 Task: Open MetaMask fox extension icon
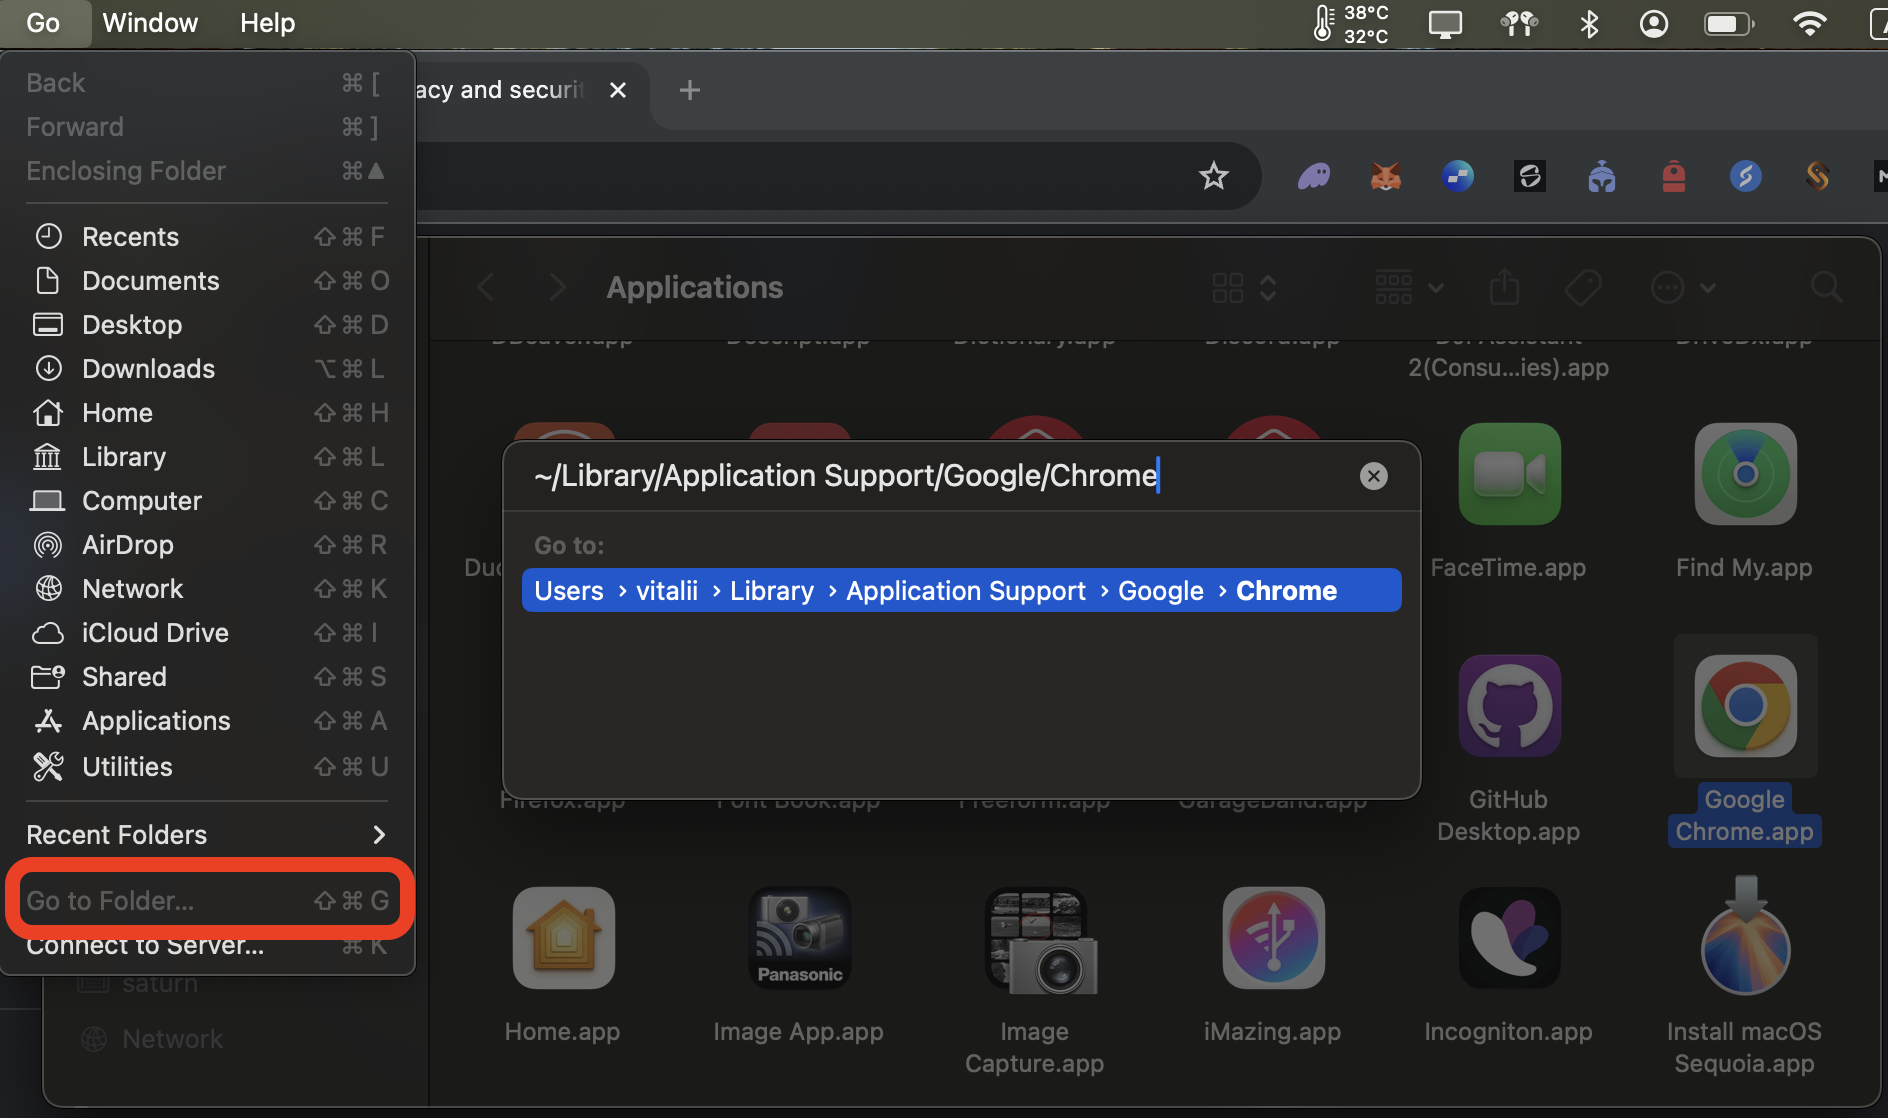[1385, 177]
